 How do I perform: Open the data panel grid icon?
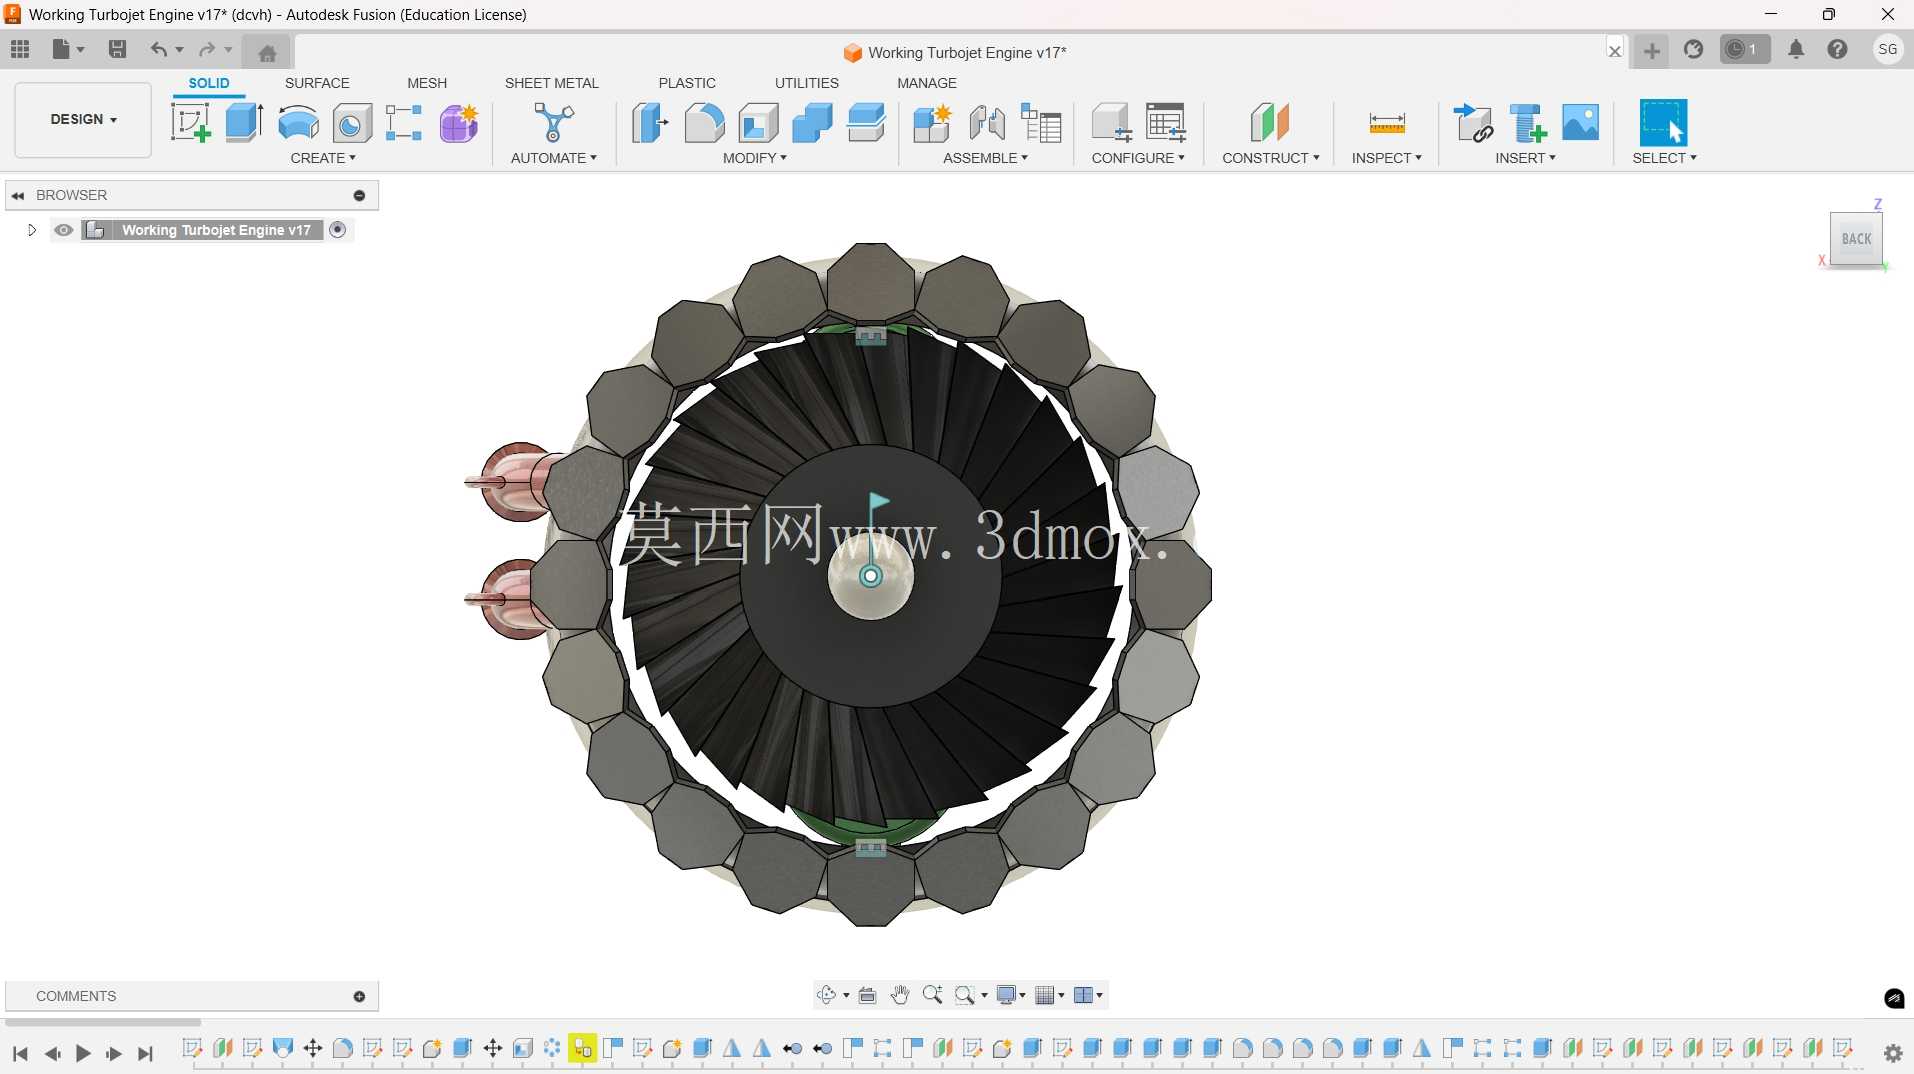click(20, 49)
